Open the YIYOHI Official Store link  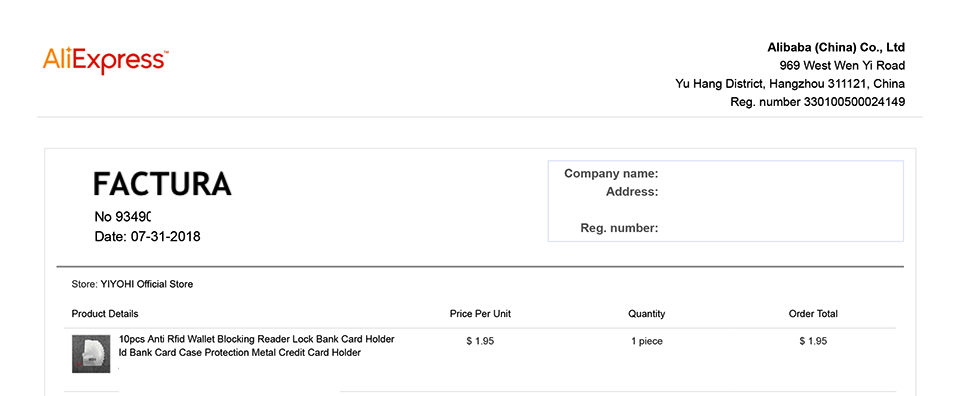pyautogui.click(x=147, y=284)
